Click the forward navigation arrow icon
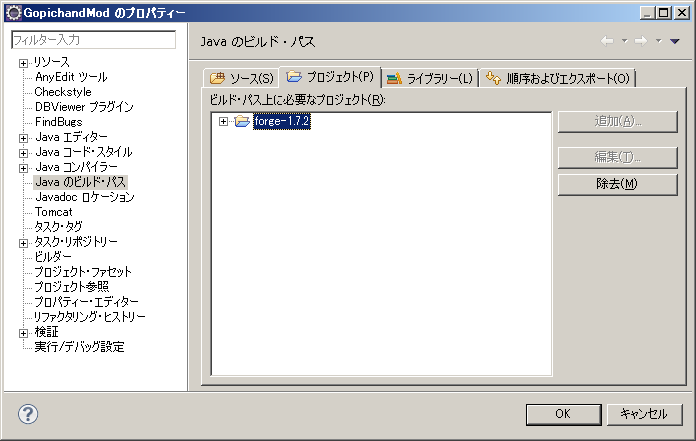The width and height of the screenshot is (696, 441). coord(641,41)
